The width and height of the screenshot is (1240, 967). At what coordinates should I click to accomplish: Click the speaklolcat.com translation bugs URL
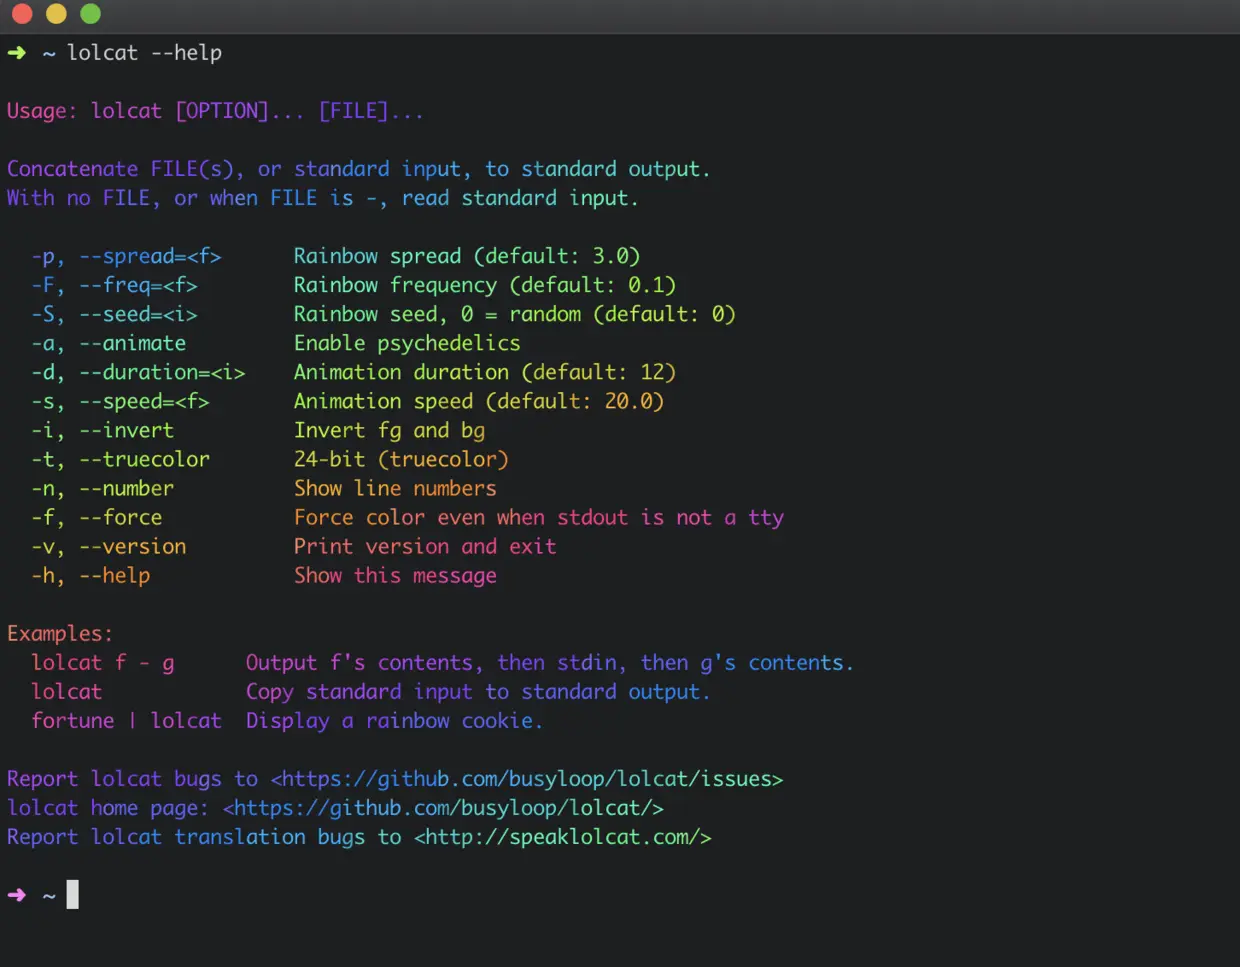(x=563, y=837)
